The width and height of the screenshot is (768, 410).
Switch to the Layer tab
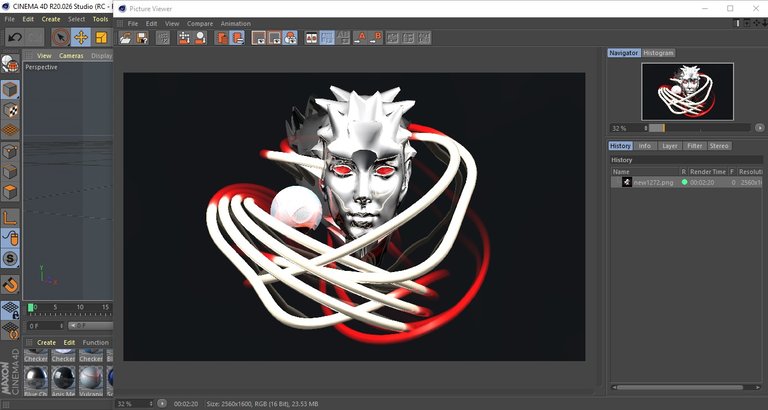tap(670, 146)
